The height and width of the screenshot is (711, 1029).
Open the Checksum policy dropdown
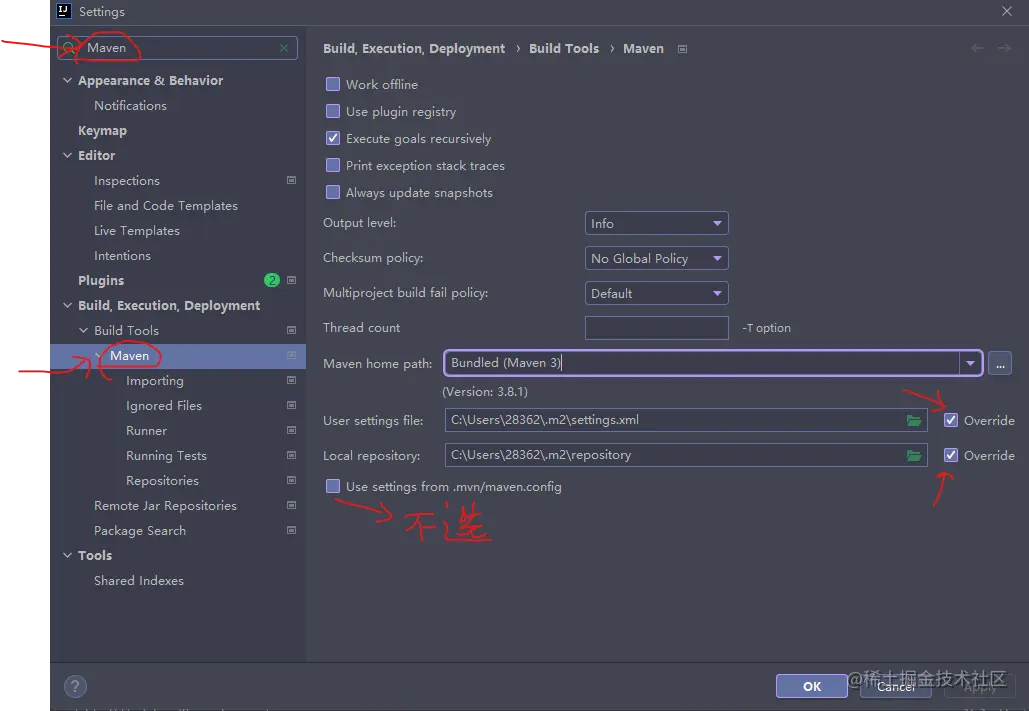coord(656,258)
